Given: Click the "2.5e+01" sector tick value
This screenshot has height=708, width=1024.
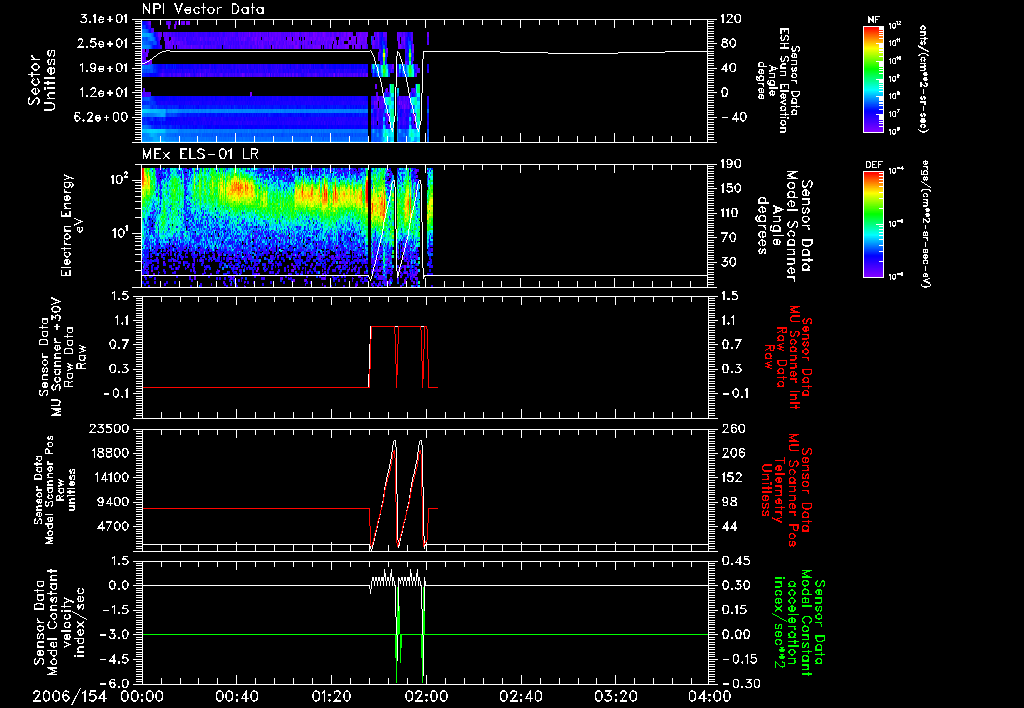Looking at the screenshot, I should click(103, 43).
